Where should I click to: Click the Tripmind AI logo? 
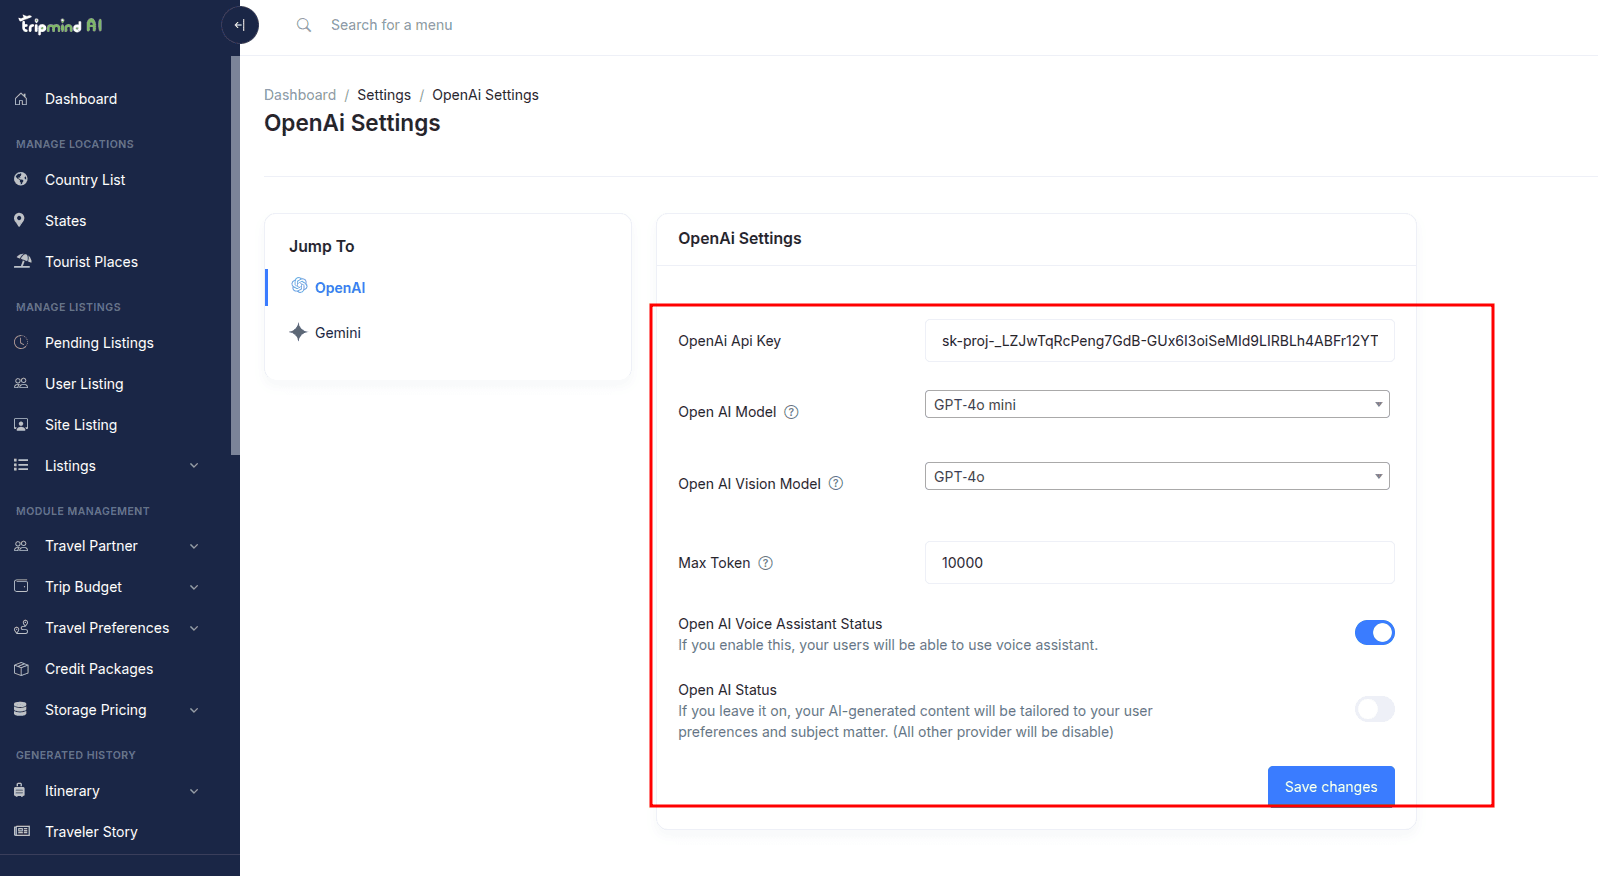pos(61,25)
